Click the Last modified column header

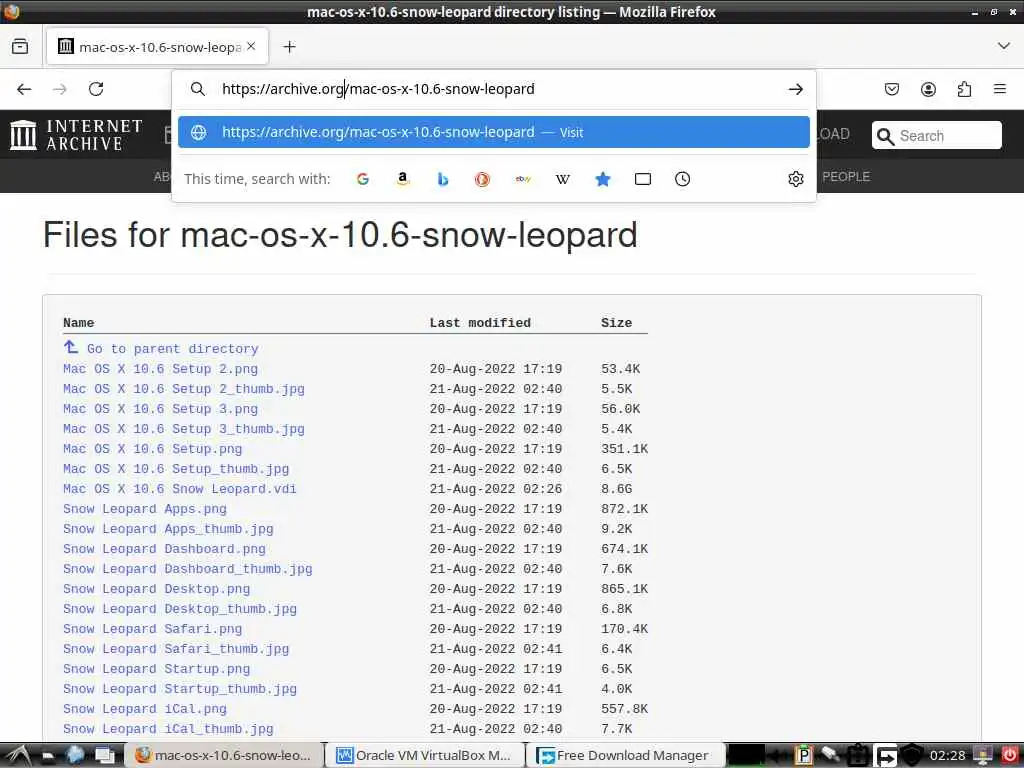[x=480, y=323]
